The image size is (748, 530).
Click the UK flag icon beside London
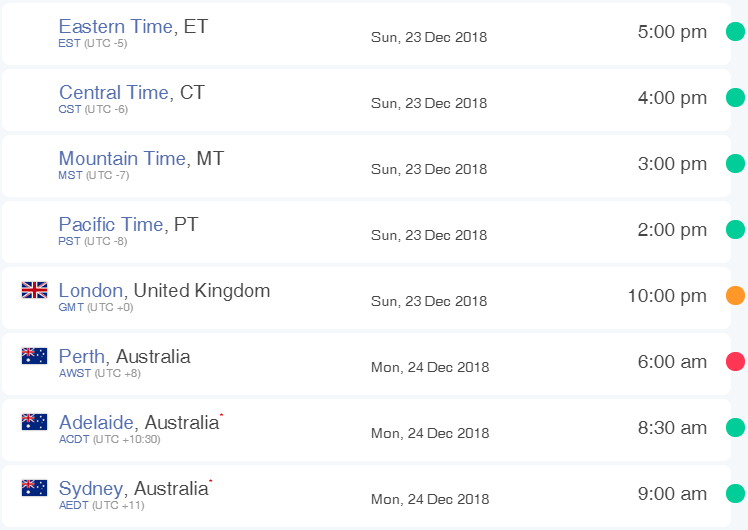pyautogui.click(x=34, y=290)
